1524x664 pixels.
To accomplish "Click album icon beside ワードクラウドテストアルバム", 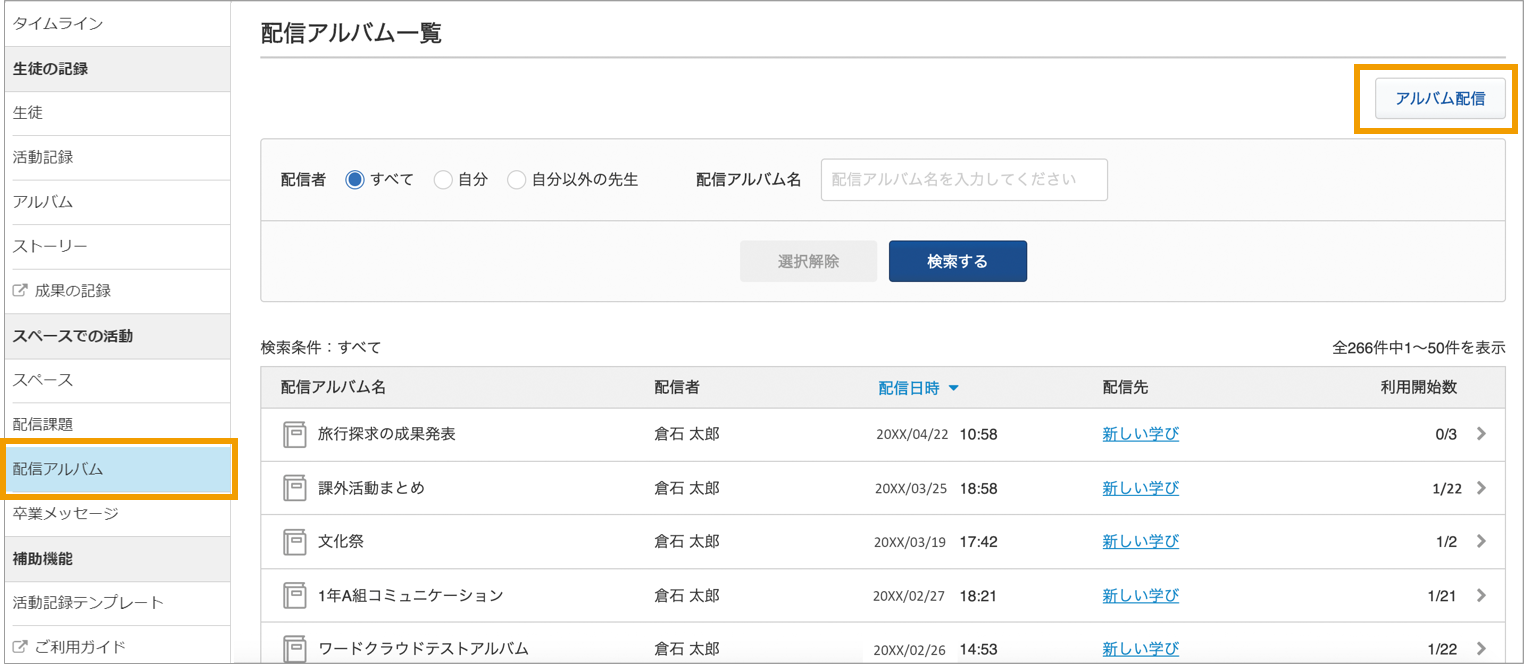I will (x=294, y=648).
